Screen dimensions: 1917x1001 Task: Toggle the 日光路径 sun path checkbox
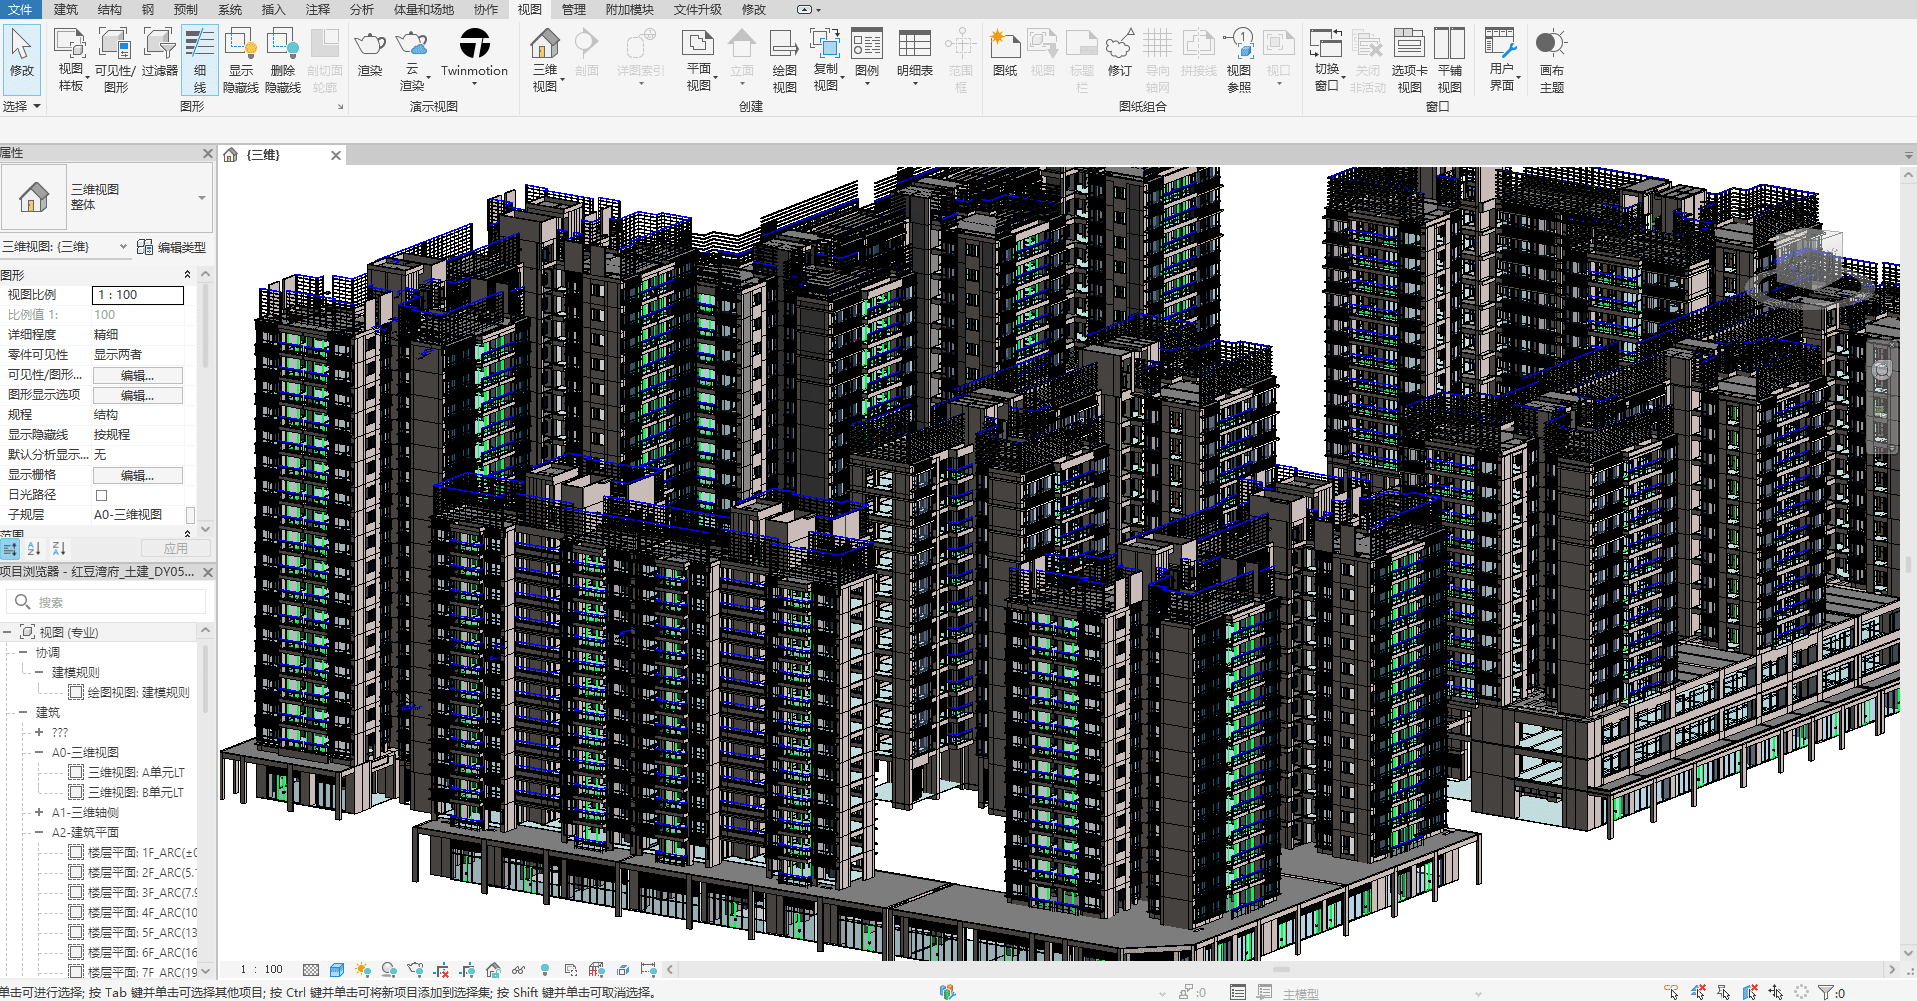(101, 495)
